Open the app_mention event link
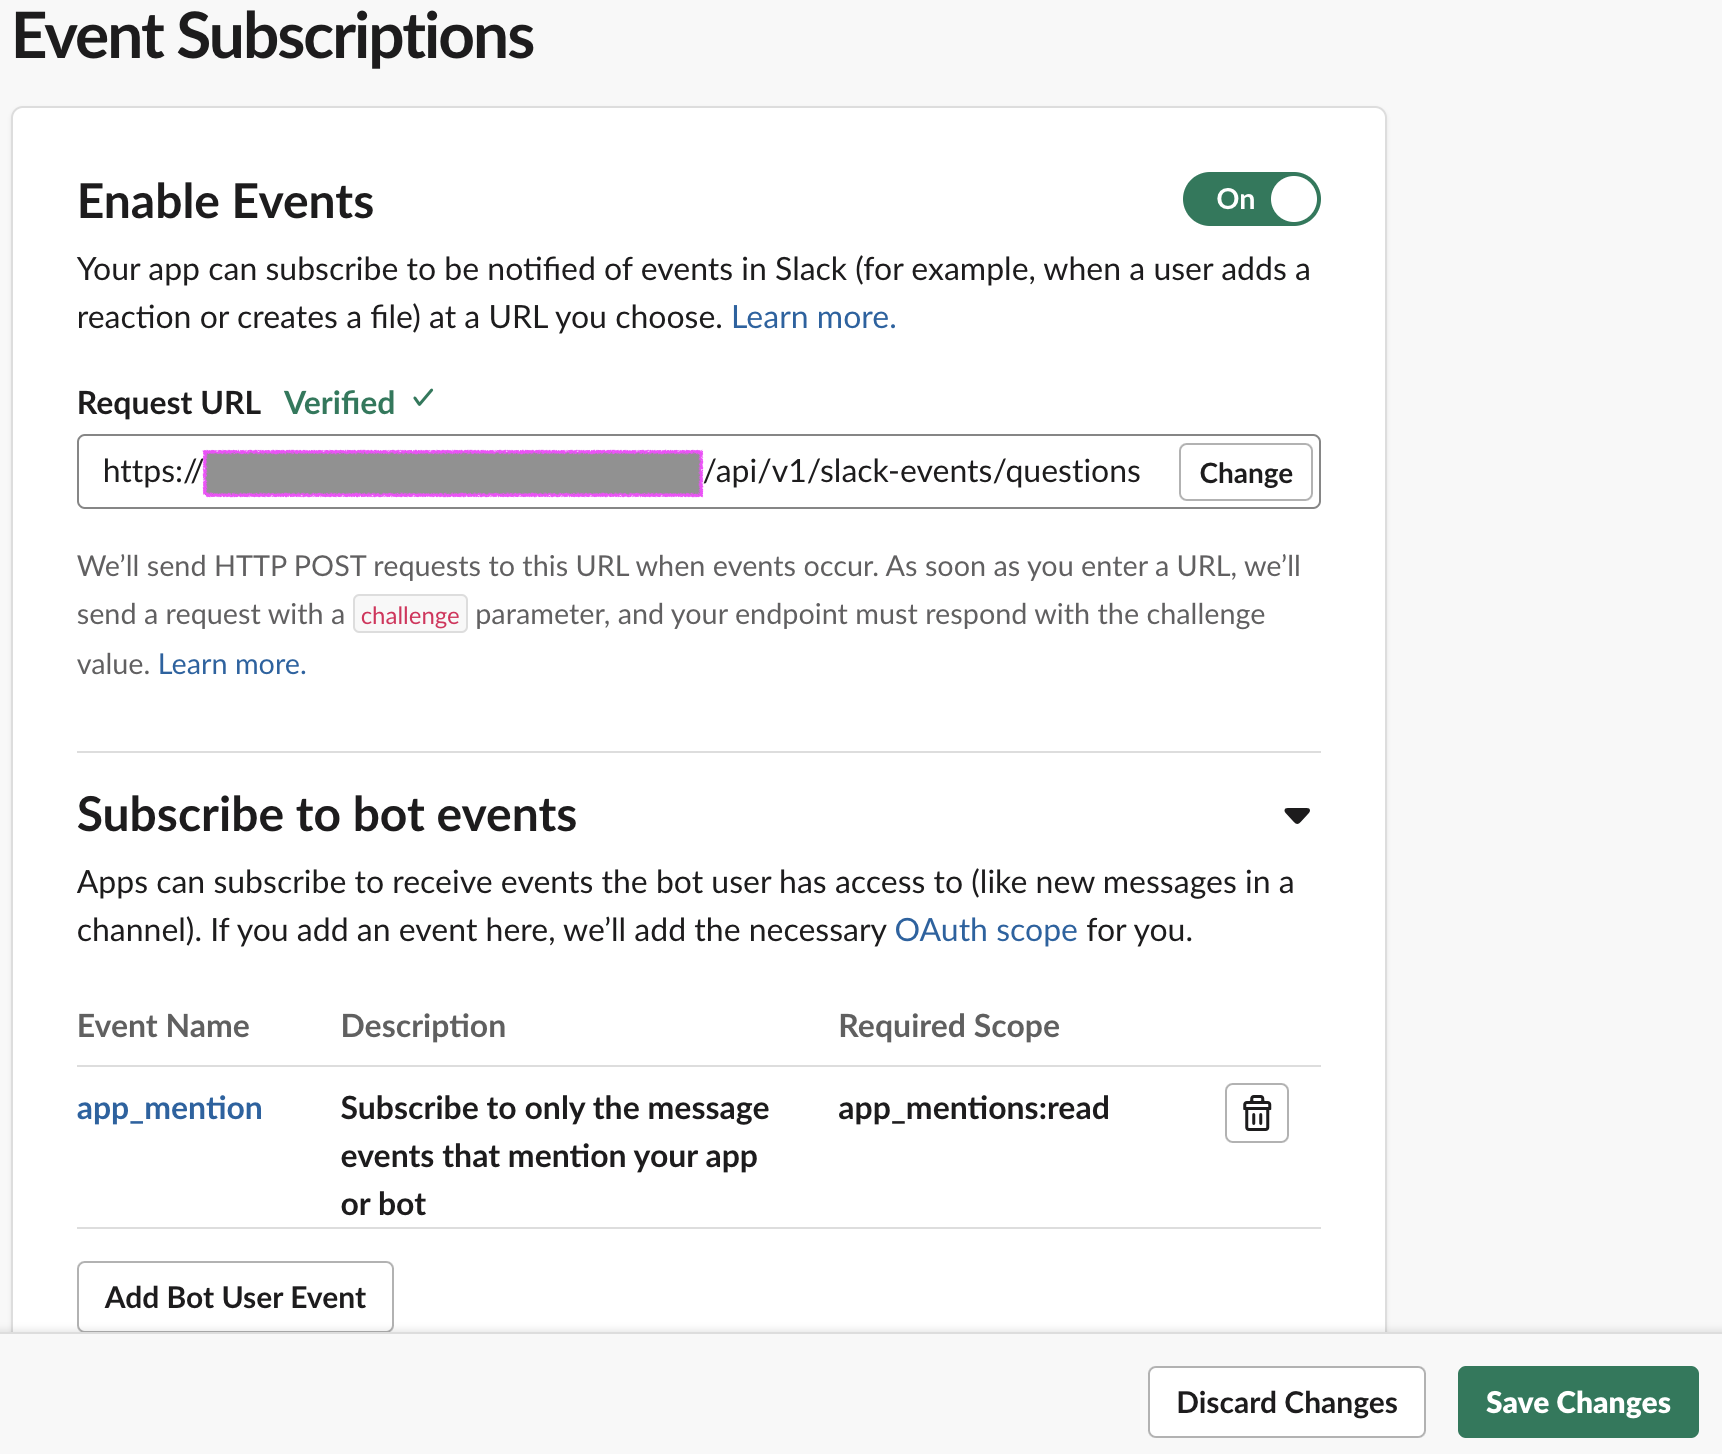The height and width of the screenshot is (1454, 1722). (x=169, y=1108)
